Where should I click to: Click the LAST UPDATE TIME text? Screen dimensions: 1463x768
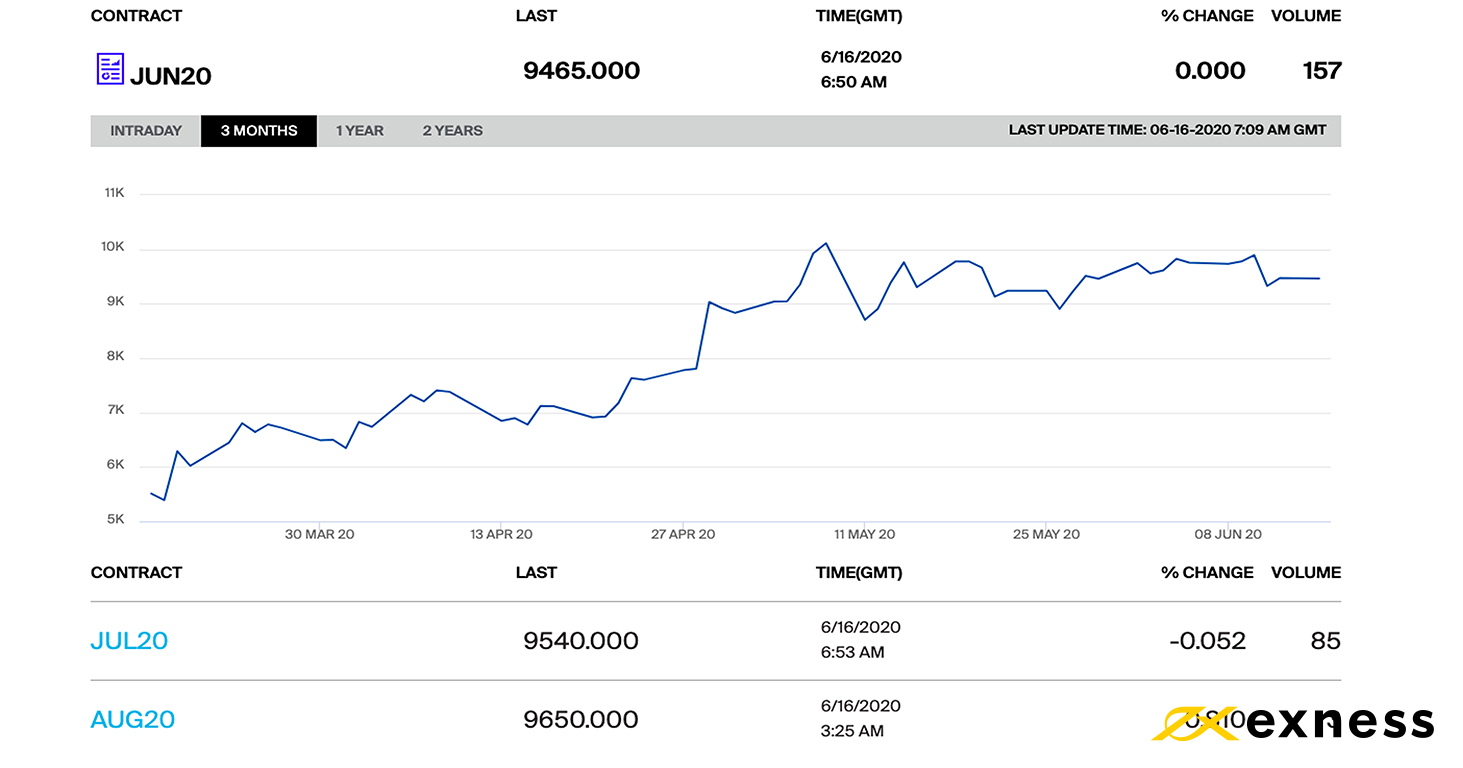pyautogui.click(x=1168, y=130)
